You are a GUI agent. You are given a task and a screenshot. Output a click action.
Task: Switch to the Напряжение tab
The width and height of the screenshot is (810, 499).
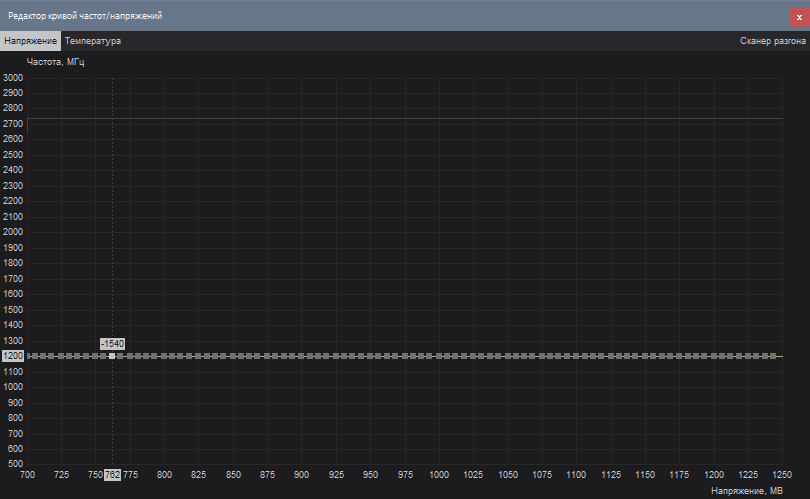click(x=30, y=41)
